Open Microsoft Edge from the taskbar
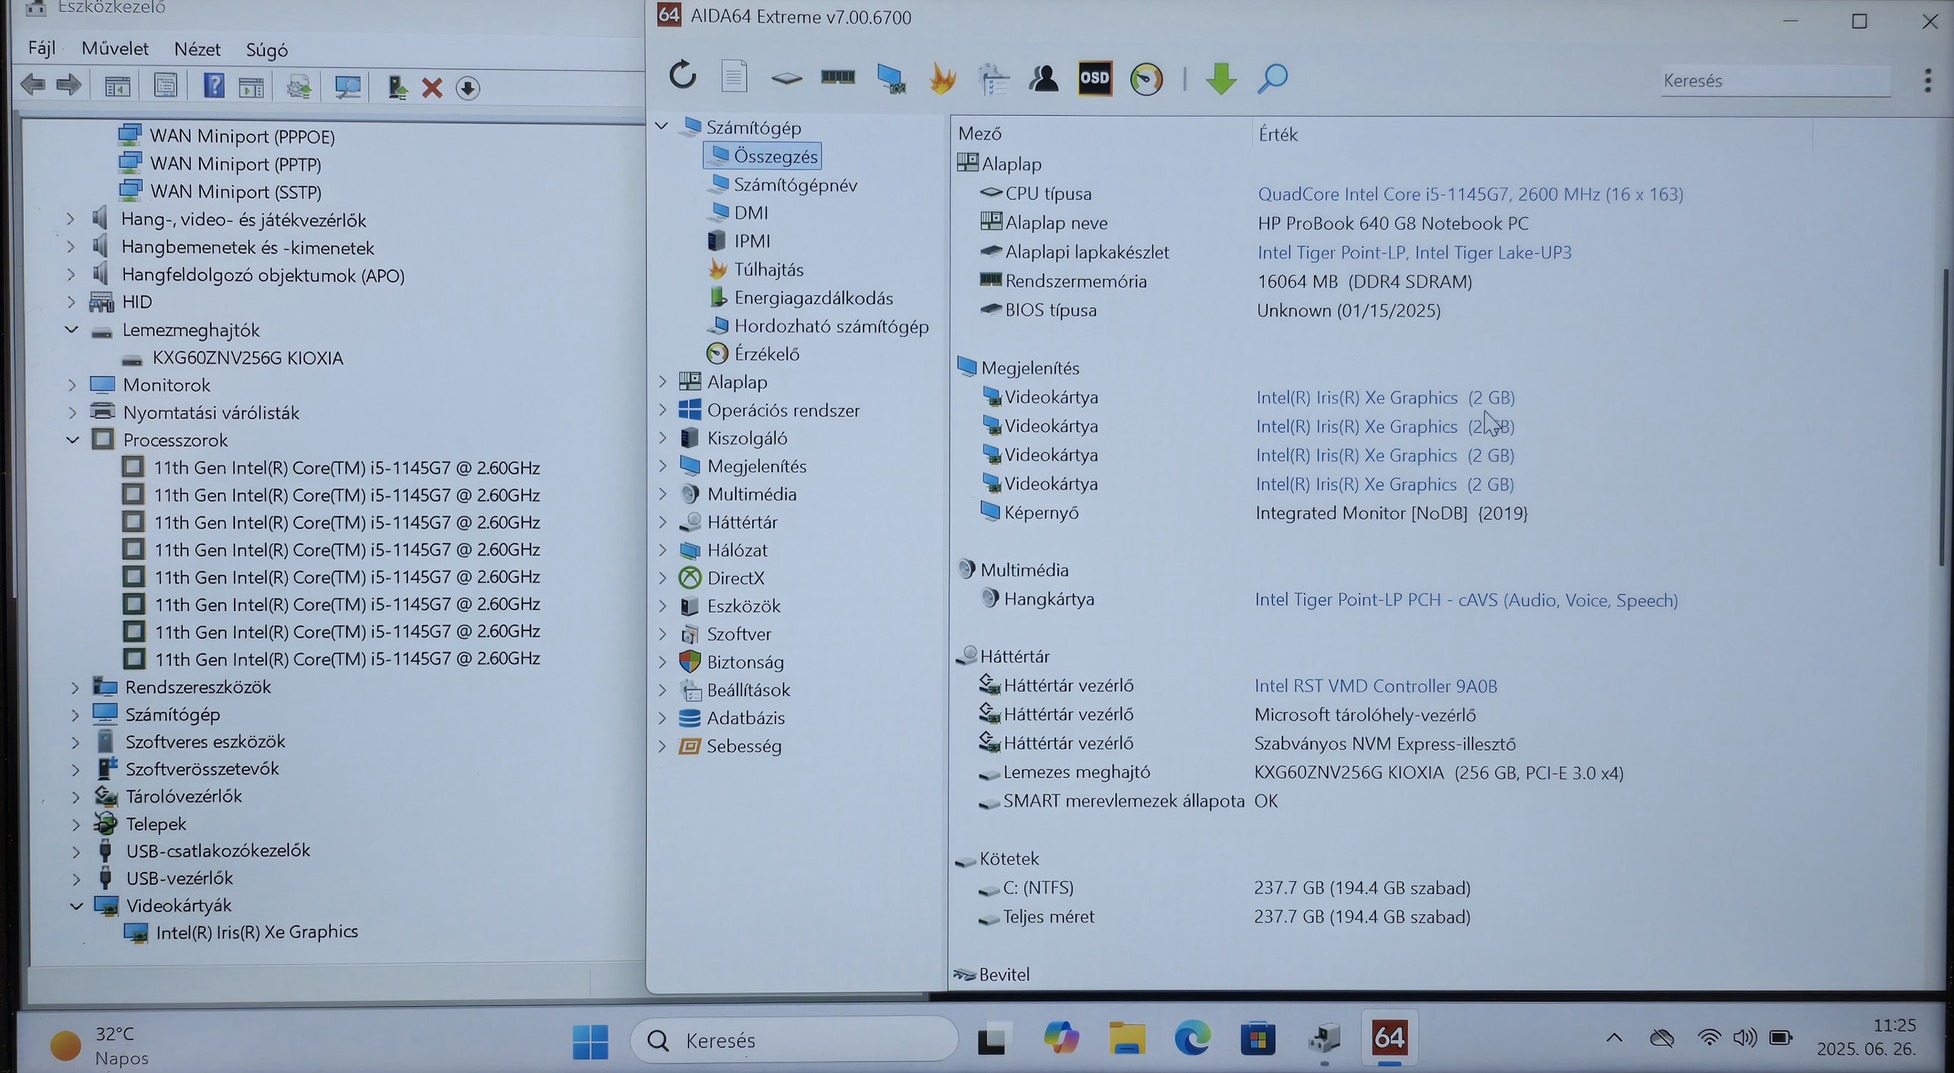The width and height of the screenshot is (1954, 1073). pyautogui.click(x=1192, y=1040)
